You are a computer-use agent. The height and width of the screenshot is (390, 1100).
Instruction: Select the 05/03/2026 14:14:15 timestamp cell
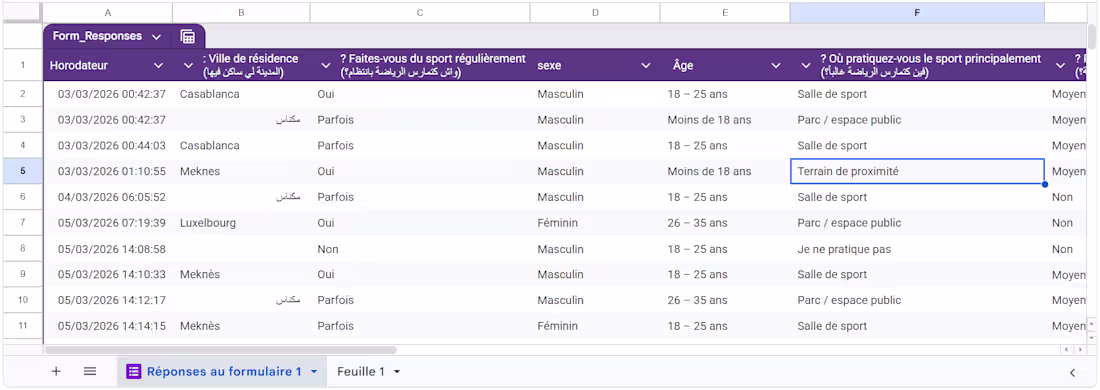tap(108, 326)
